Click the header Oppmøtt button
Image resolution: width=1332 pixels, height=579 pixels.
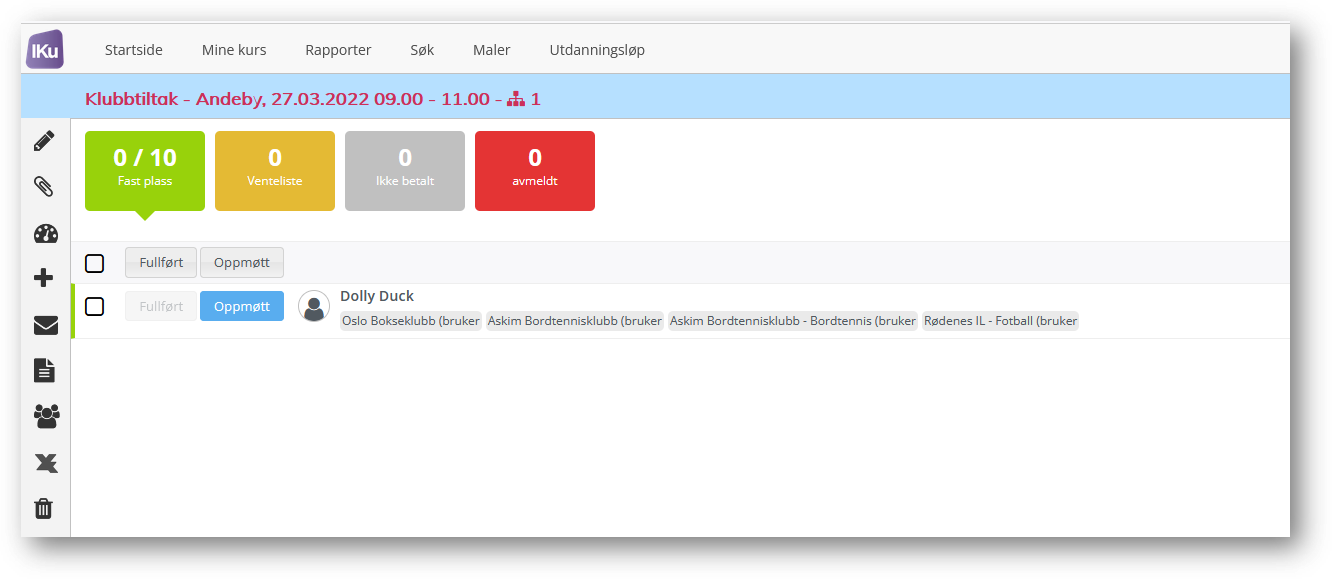click(x=242, y=263)
